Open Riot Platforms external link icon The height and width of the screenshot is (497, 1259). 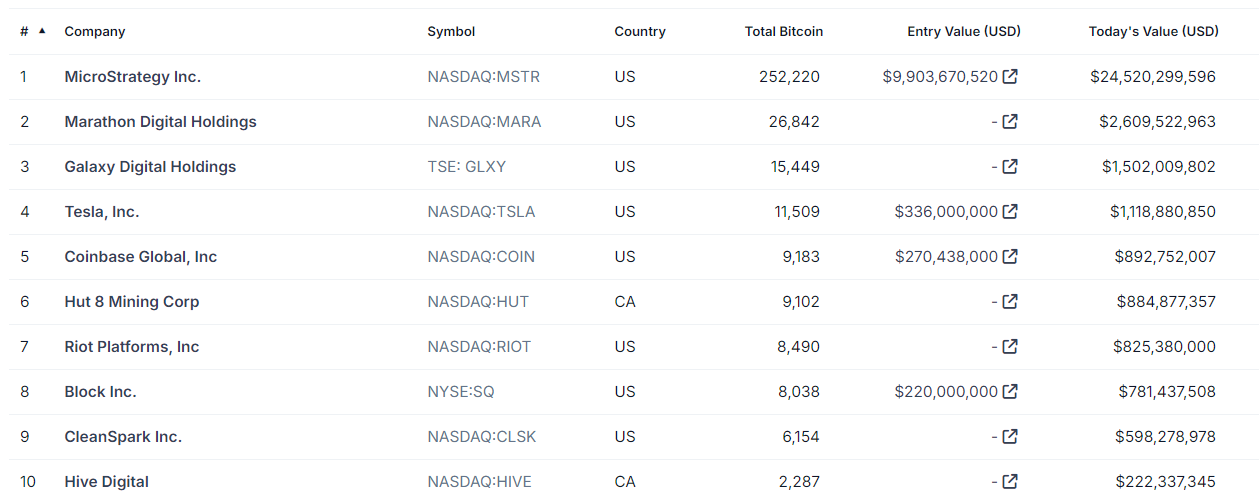point(1010,347)
